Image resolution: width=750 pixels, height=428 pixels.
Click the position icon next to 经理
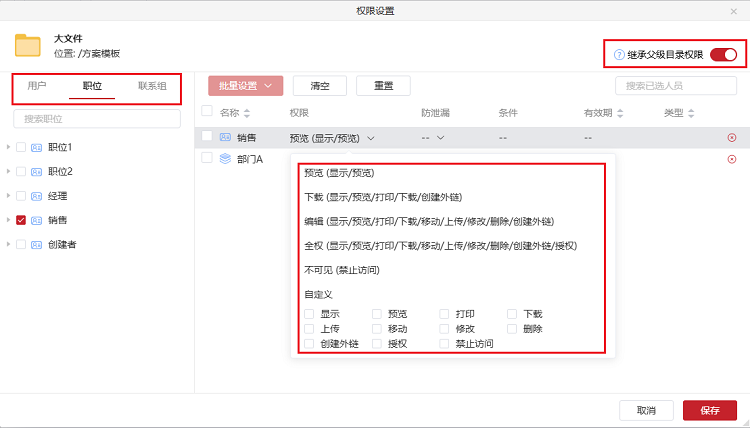click(x=36, y=196)
